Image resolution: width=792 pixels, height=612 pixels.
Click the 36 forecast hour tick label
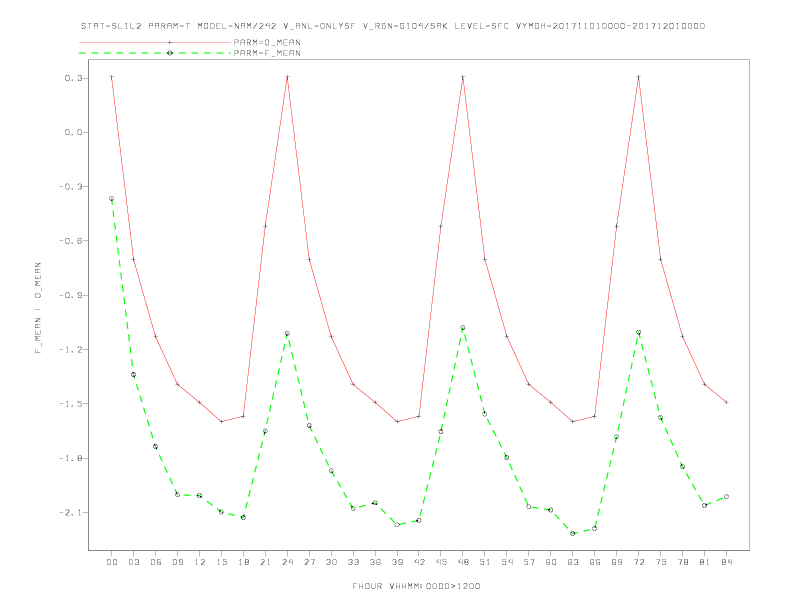(x=375, y=562)
